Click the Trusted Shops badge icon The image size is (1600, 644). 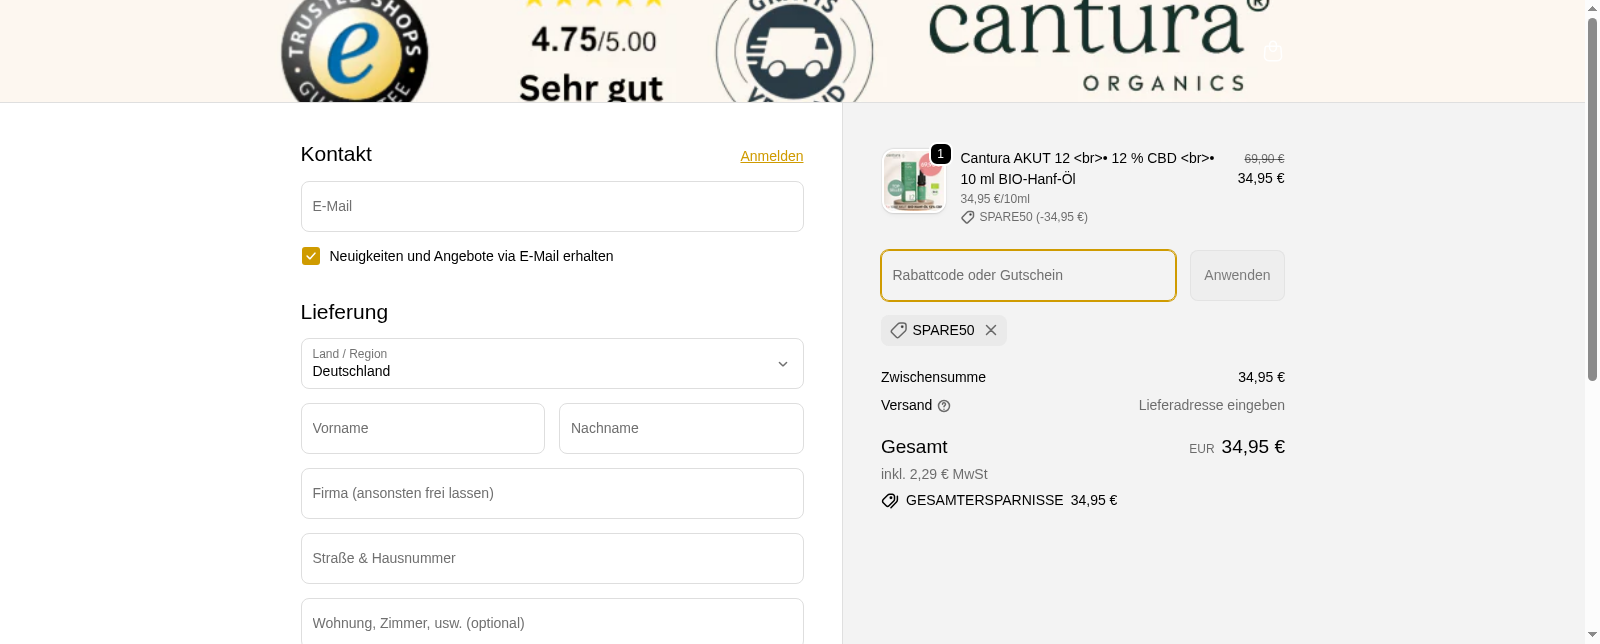coord(354,50)
